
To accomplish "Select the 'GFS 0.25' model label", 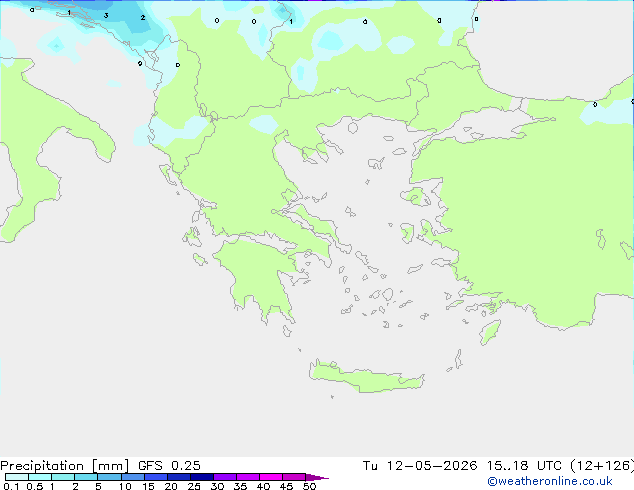I will (169, 466).
